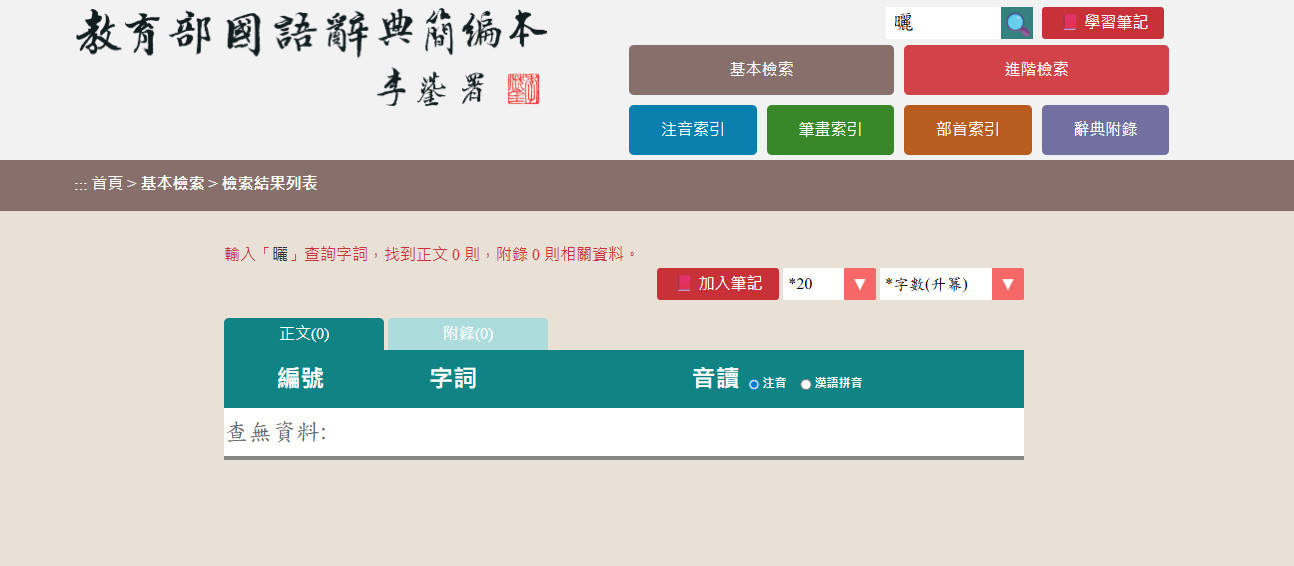Click the 音讀 column header
Screen dimensions: 1294x566
coord(715,379)
